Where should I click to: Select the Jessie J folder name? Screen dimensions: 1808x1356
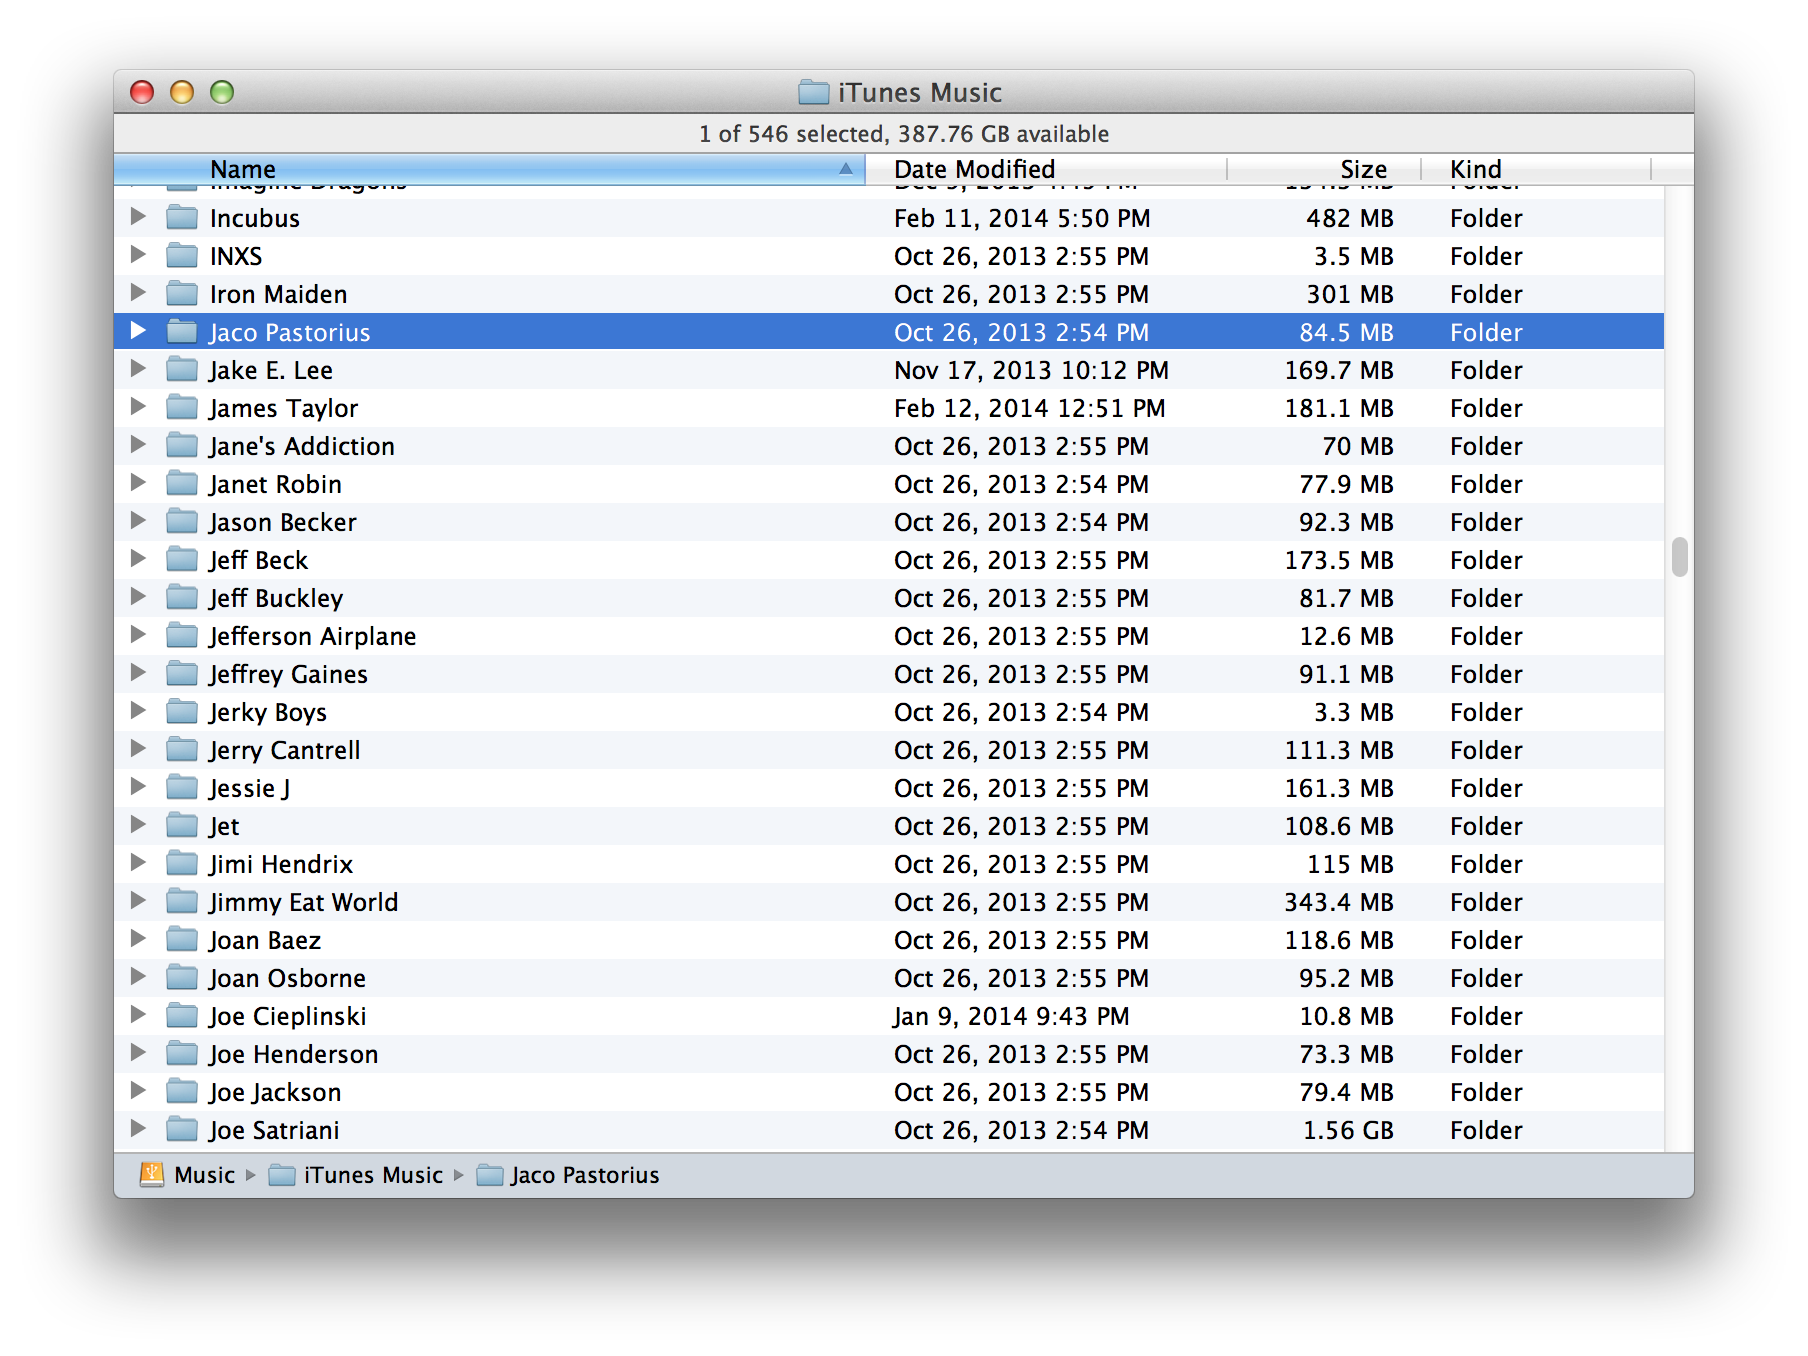tap(250, 788)
